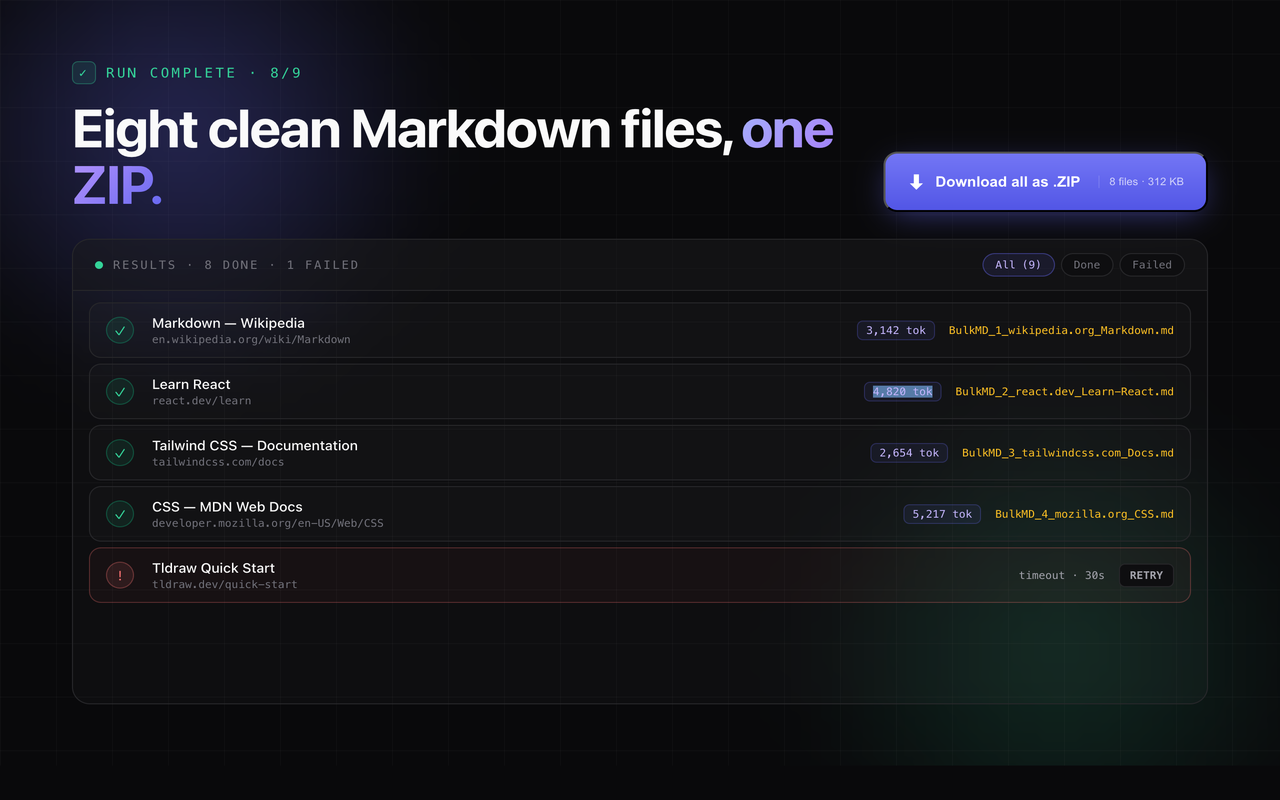
Task: Open BulkMD_3_tailwindcss.com_Docs.md file link
Action: (1068, 453)
